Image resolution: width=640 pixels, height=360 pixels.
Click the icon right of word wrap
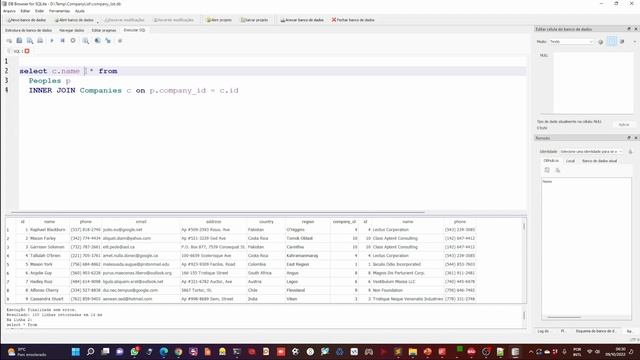[x=622, y=42]
